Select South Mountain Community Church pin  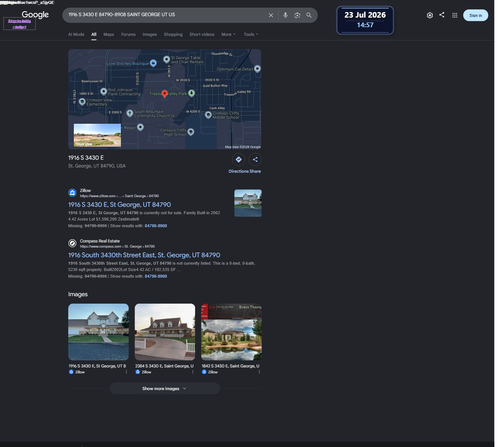tap(130, 113)
